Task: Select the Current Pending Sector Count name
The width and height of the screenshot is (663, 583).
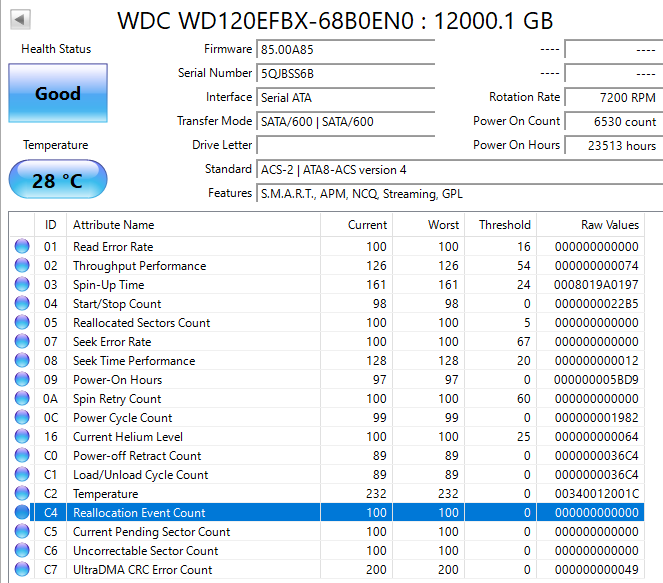Action: click(151, 532)
